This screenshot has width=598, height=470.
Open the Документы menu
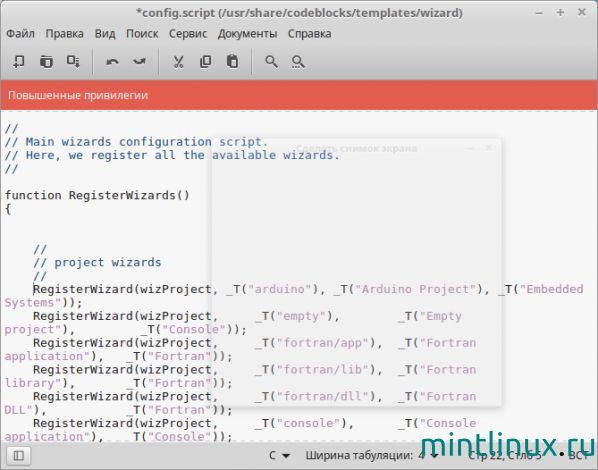[248, 34]
